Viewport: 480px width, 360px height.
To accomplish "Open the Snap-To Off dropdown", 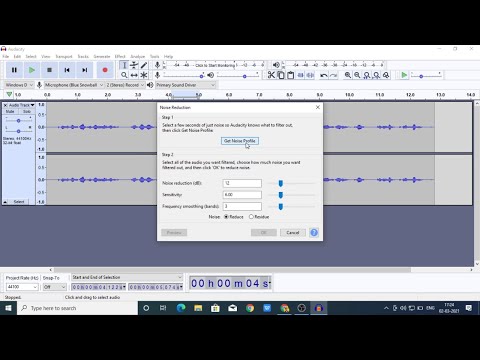I will [55, 287].
